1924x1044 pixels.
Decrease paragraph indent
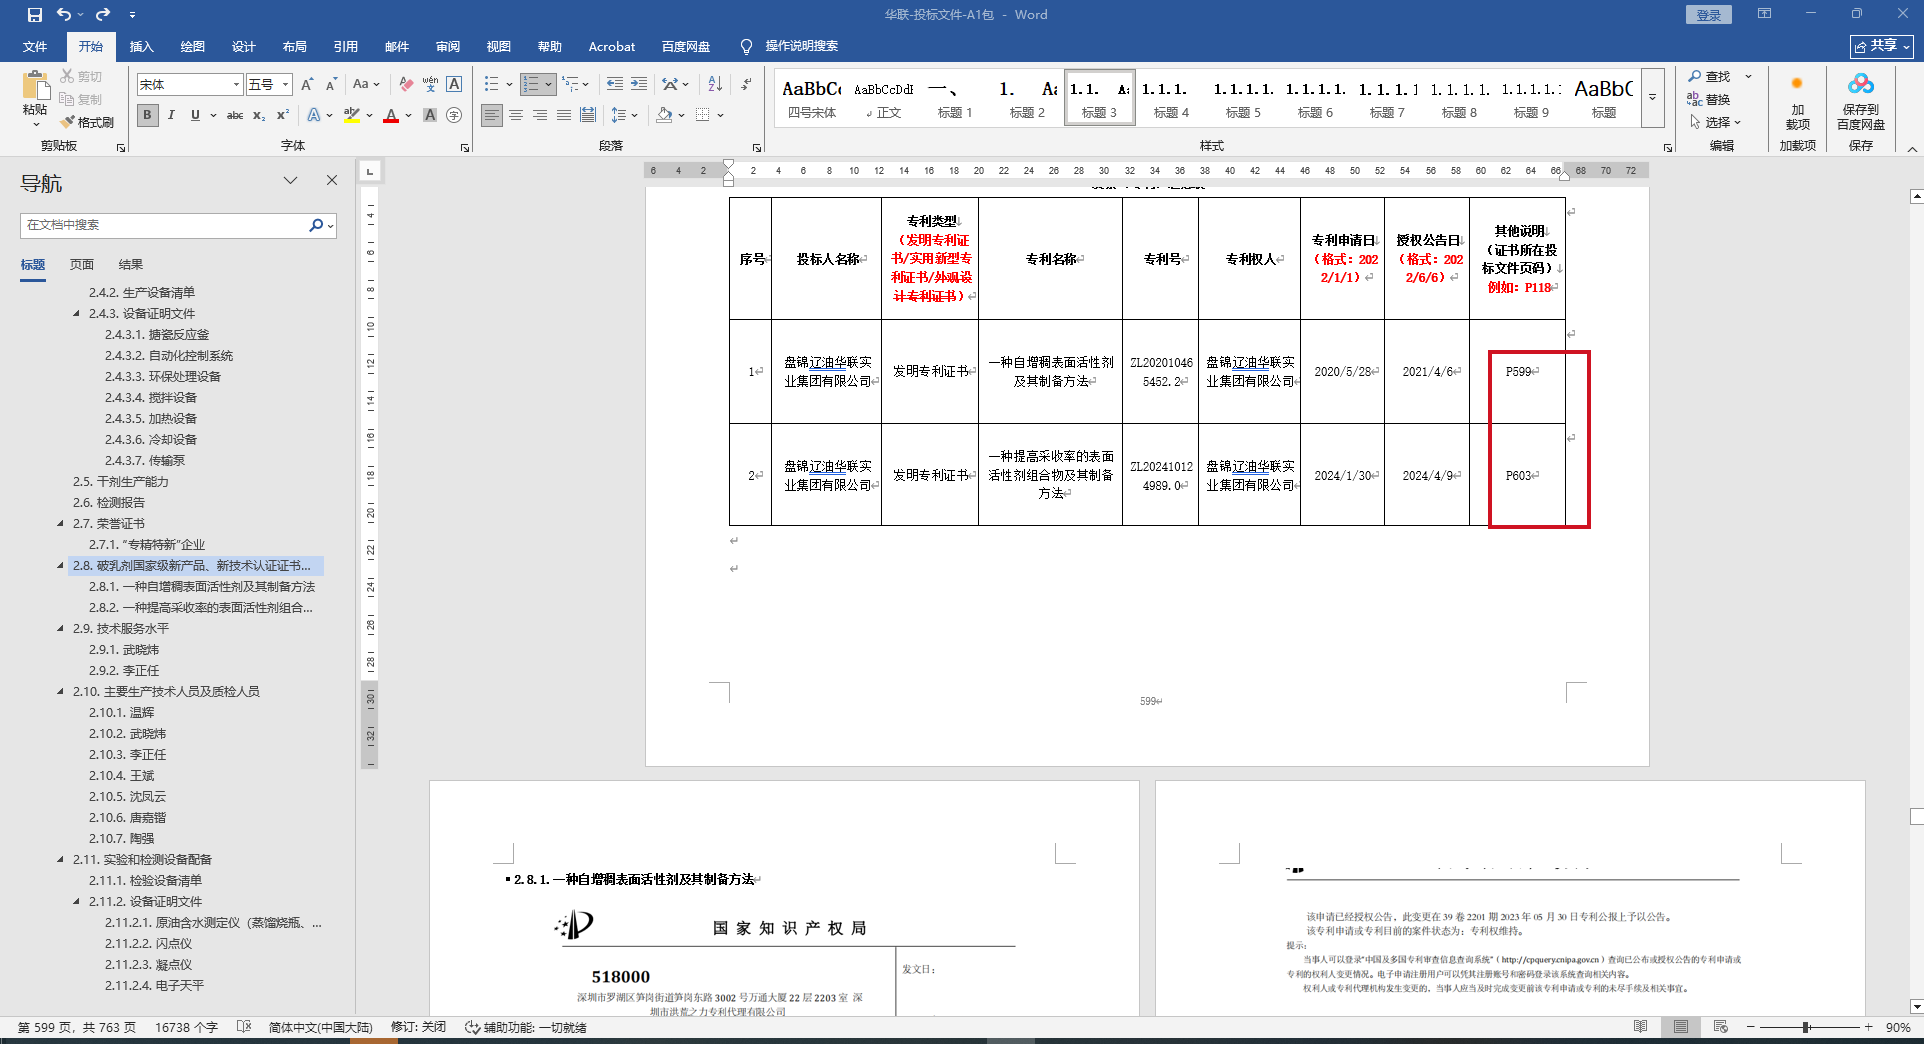614,85
